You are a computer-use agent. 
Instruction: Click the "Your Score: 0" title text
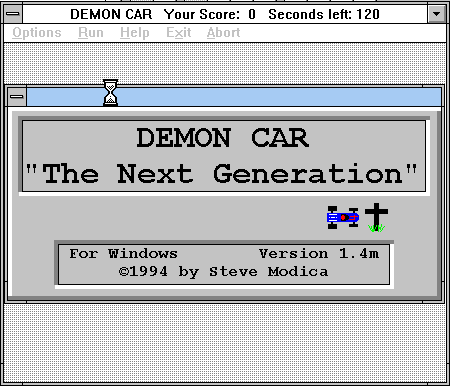pos(210,14)
